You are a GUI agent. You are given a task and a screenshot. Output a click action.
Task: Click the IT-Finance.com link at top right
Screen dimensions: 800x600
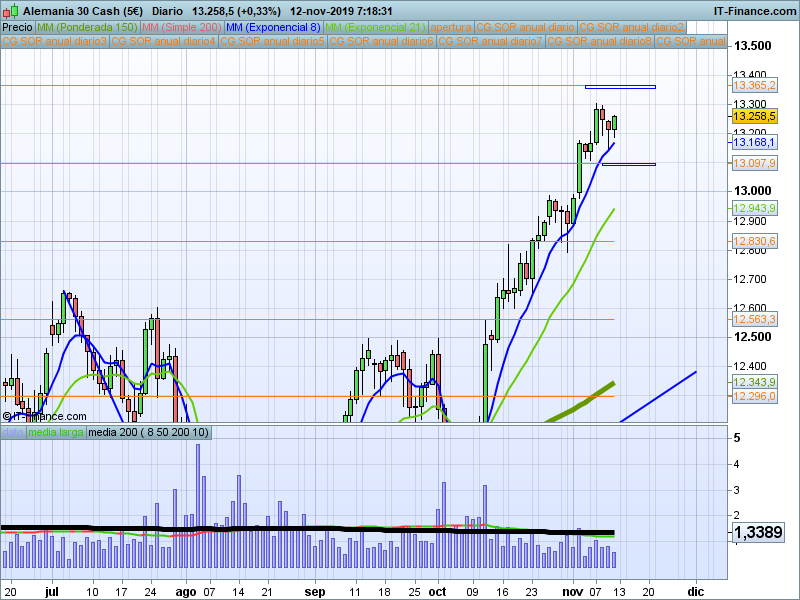pyautogui.click(x=755, y=11)
